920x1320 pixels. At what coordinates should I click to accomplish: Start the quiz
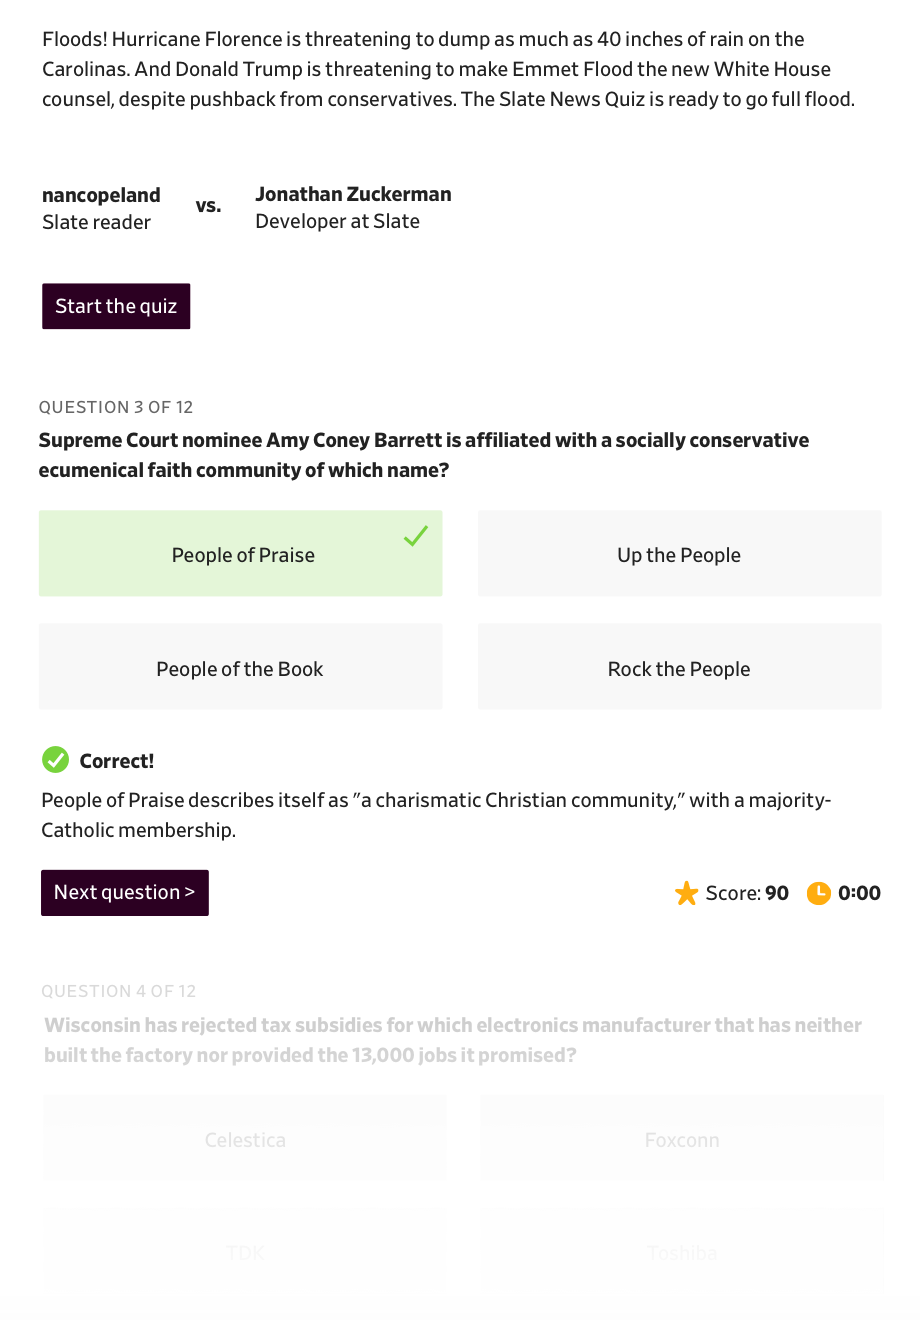(116, 306)
